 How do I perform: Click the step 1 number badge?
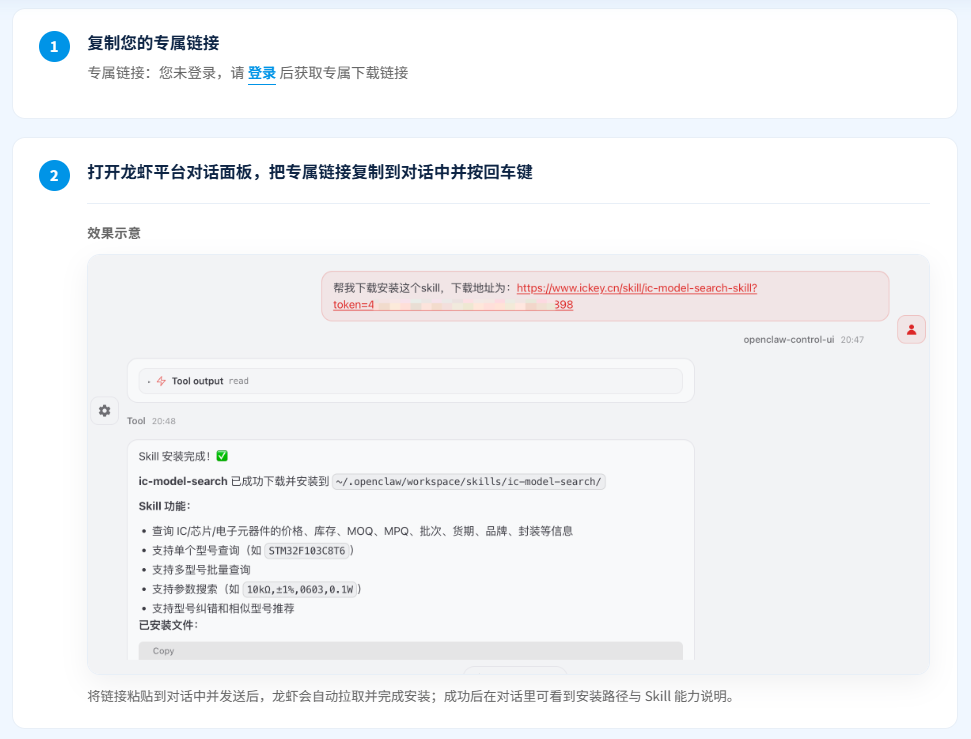click(54, 46)
